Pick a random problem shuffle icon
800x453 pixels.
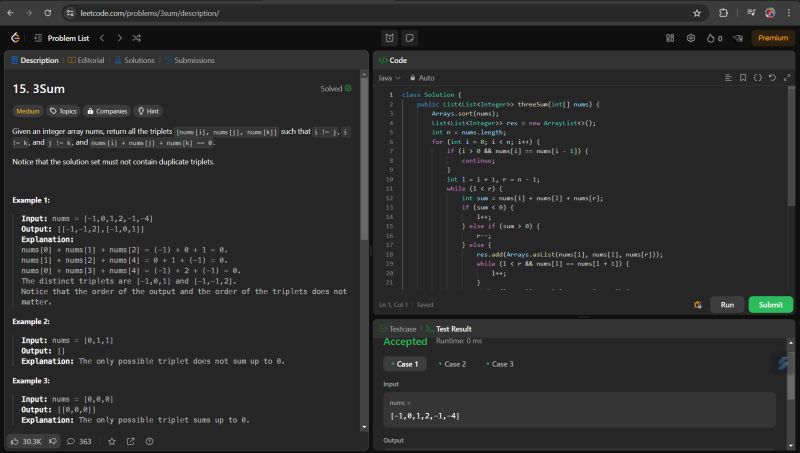(x=137, y=38)
